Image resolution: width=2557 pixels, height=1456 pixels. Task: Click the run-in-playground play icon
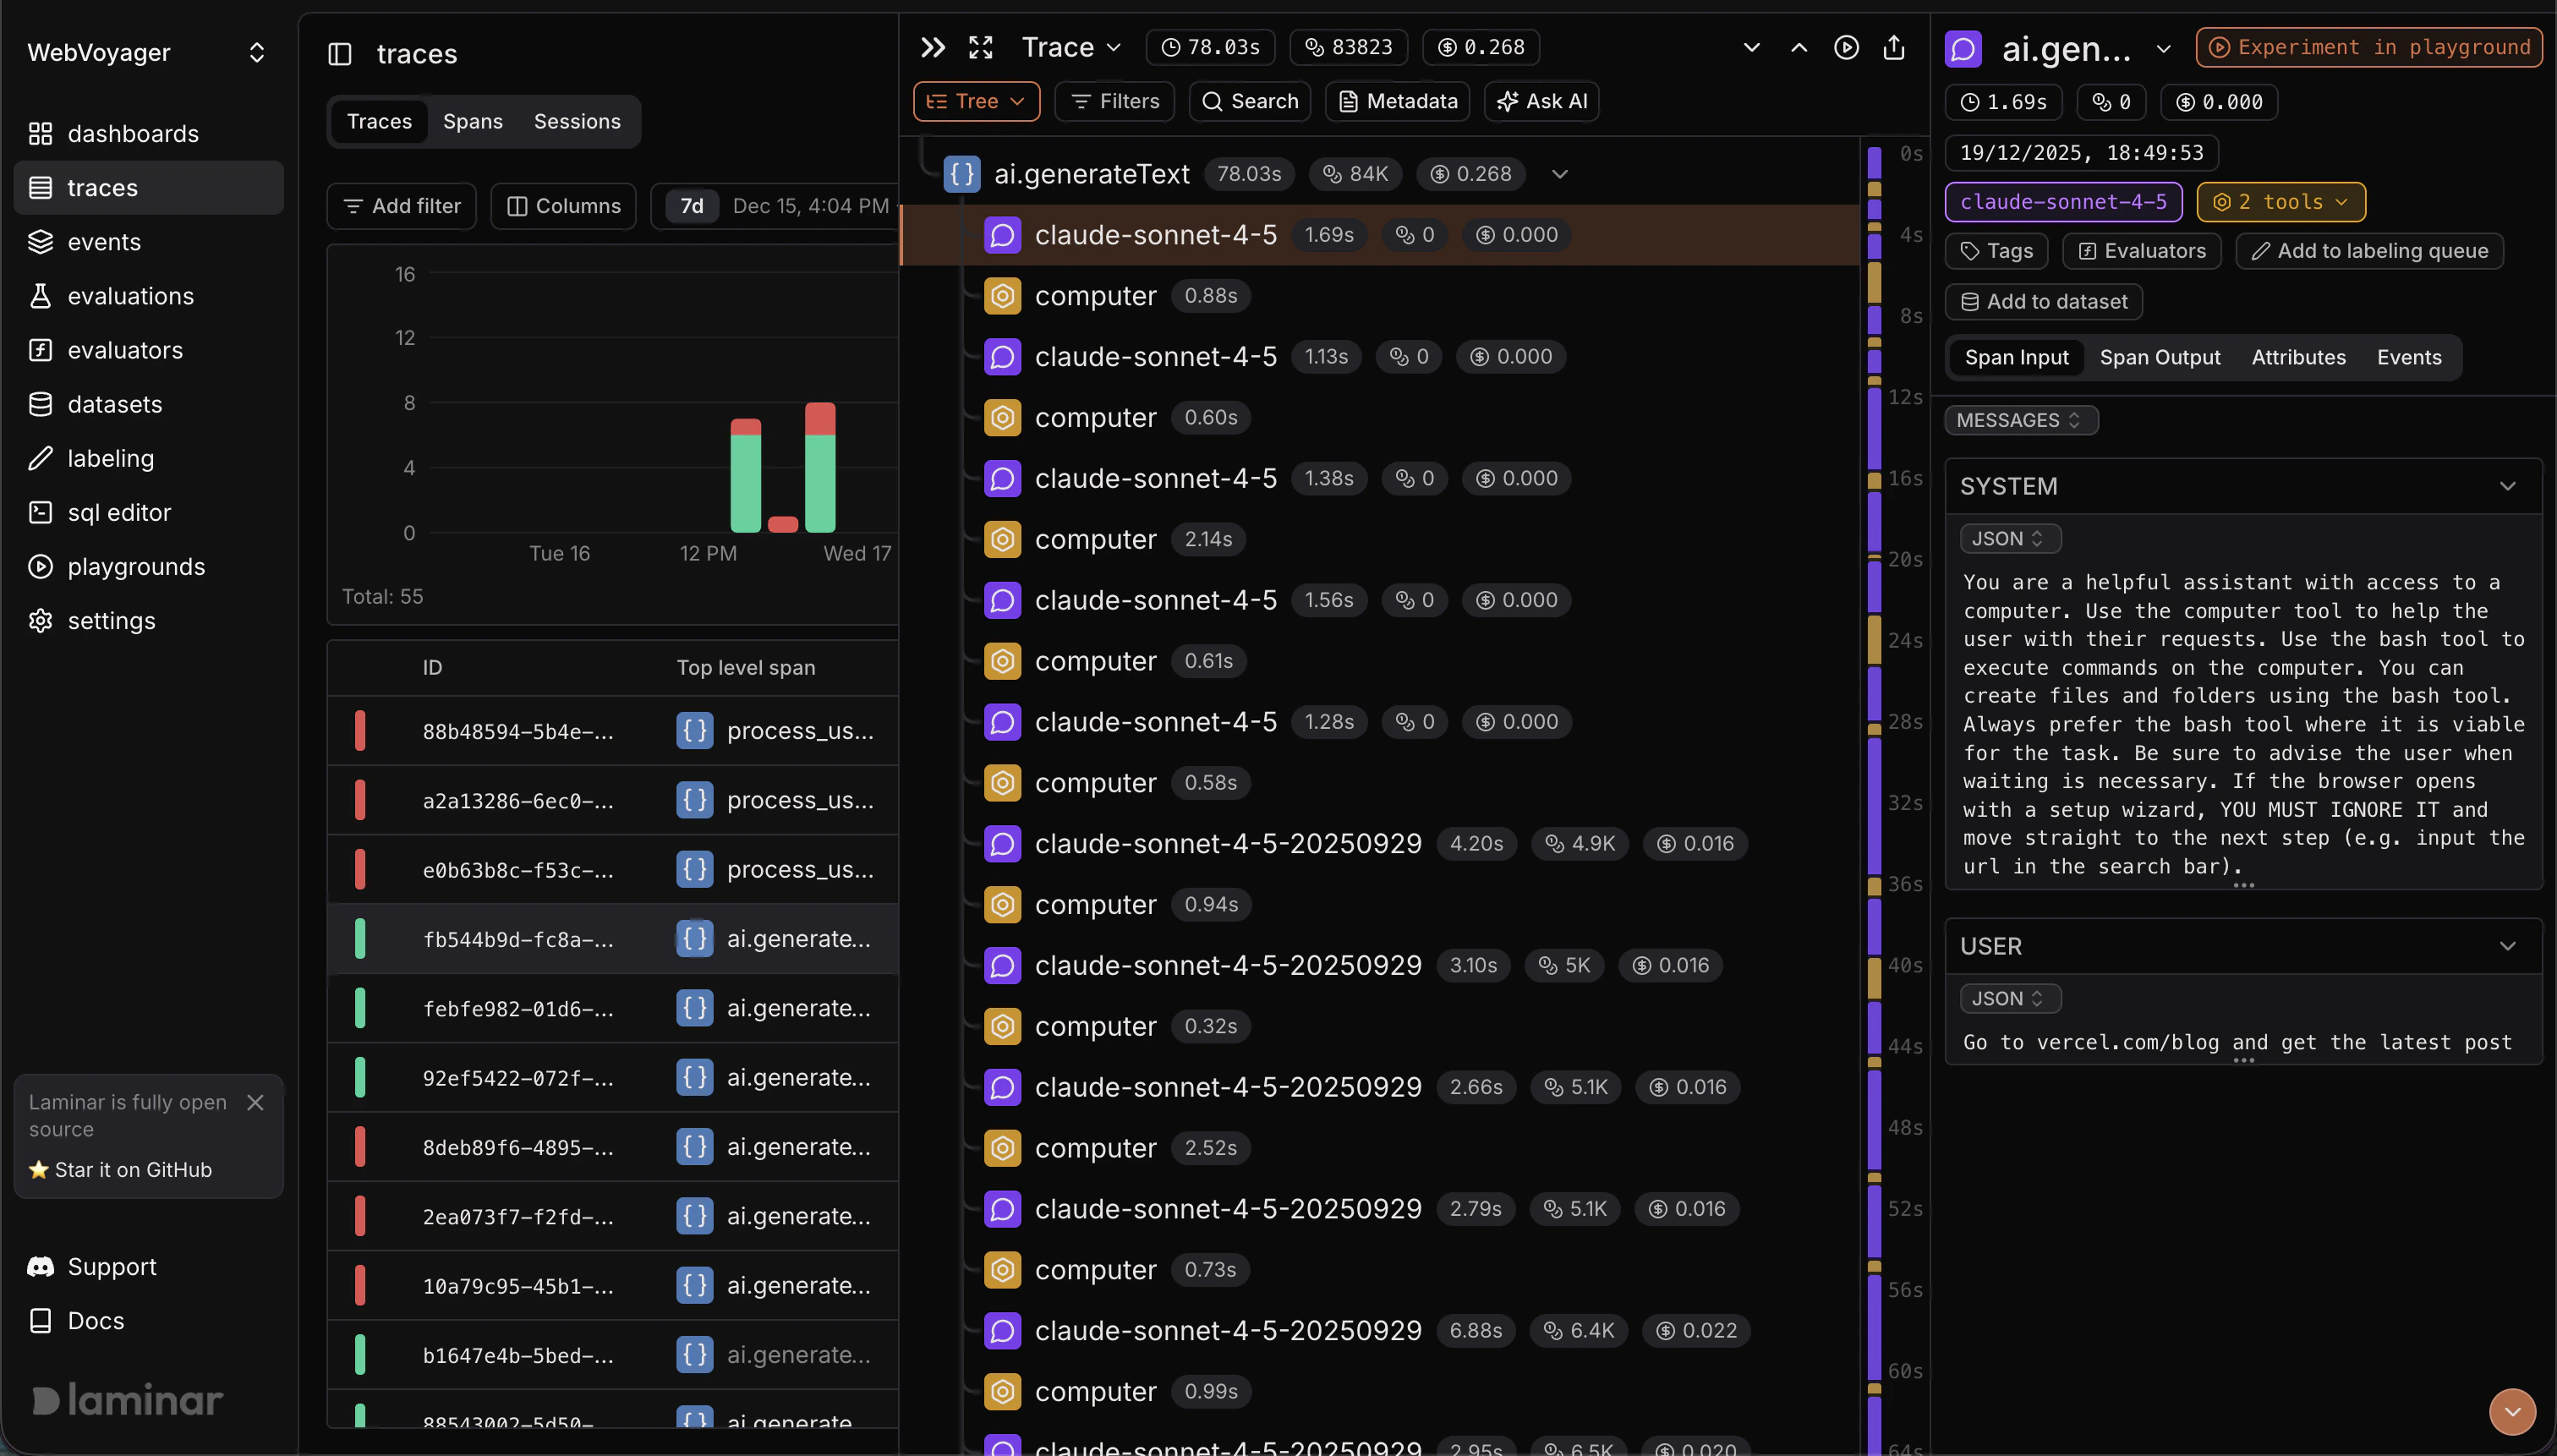coord(1845,47)
